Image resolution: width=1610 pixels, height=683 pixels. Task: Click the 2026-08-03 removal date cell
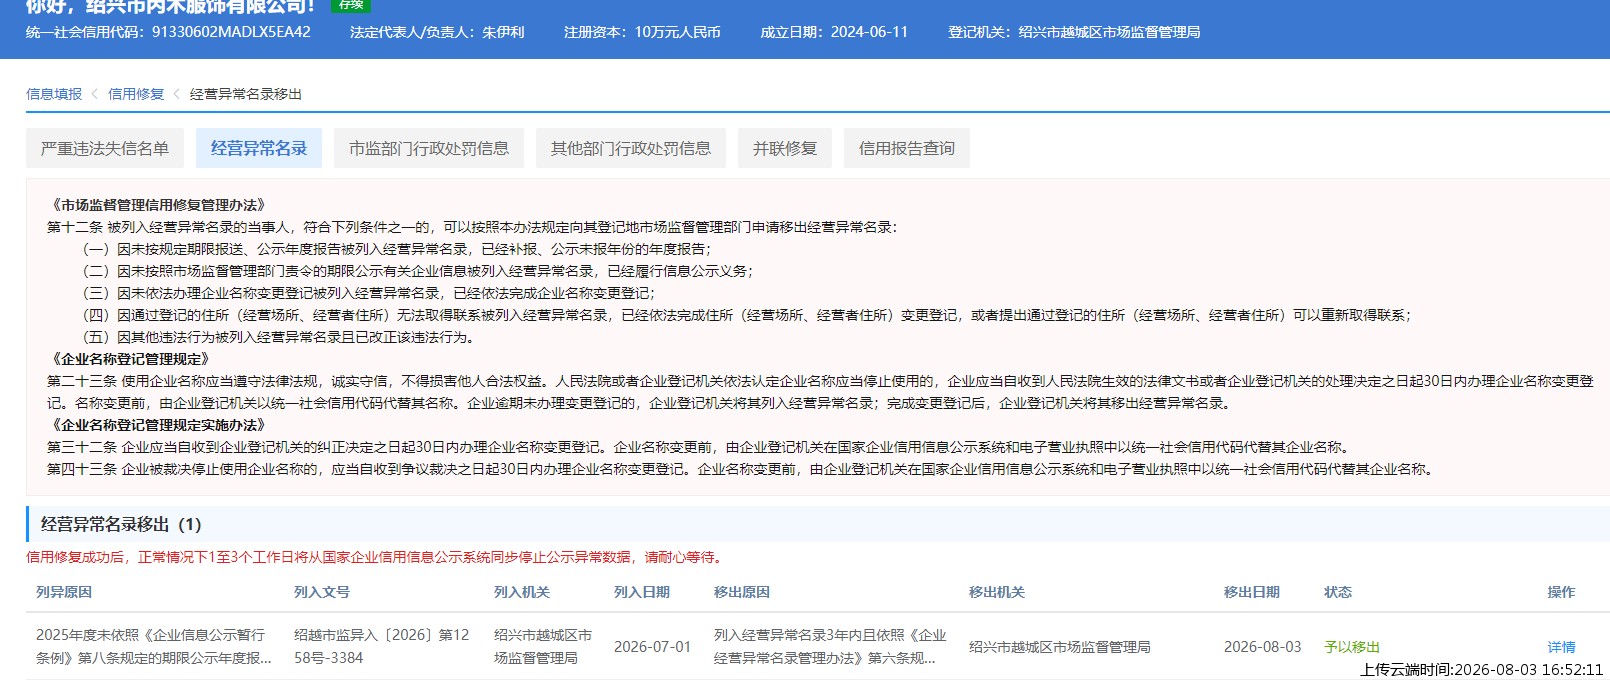tap(1263, 647)
